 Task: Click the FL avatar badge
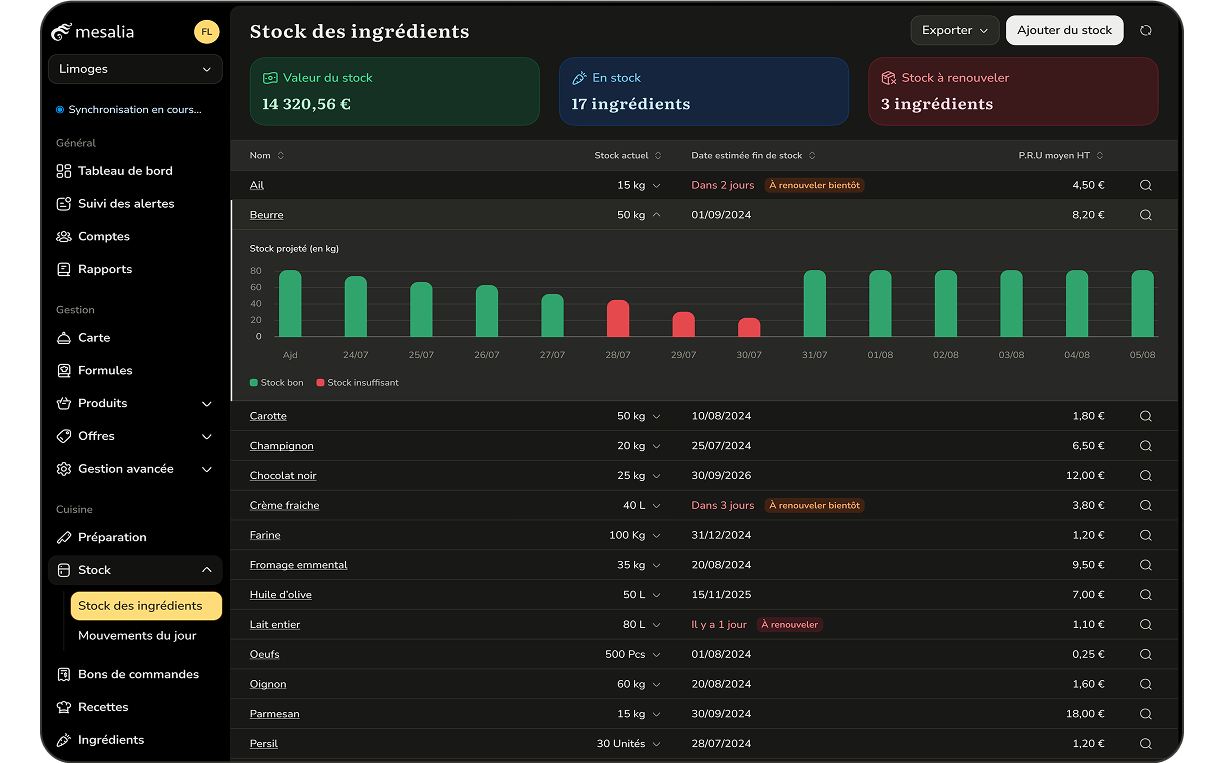pos(206,31)
